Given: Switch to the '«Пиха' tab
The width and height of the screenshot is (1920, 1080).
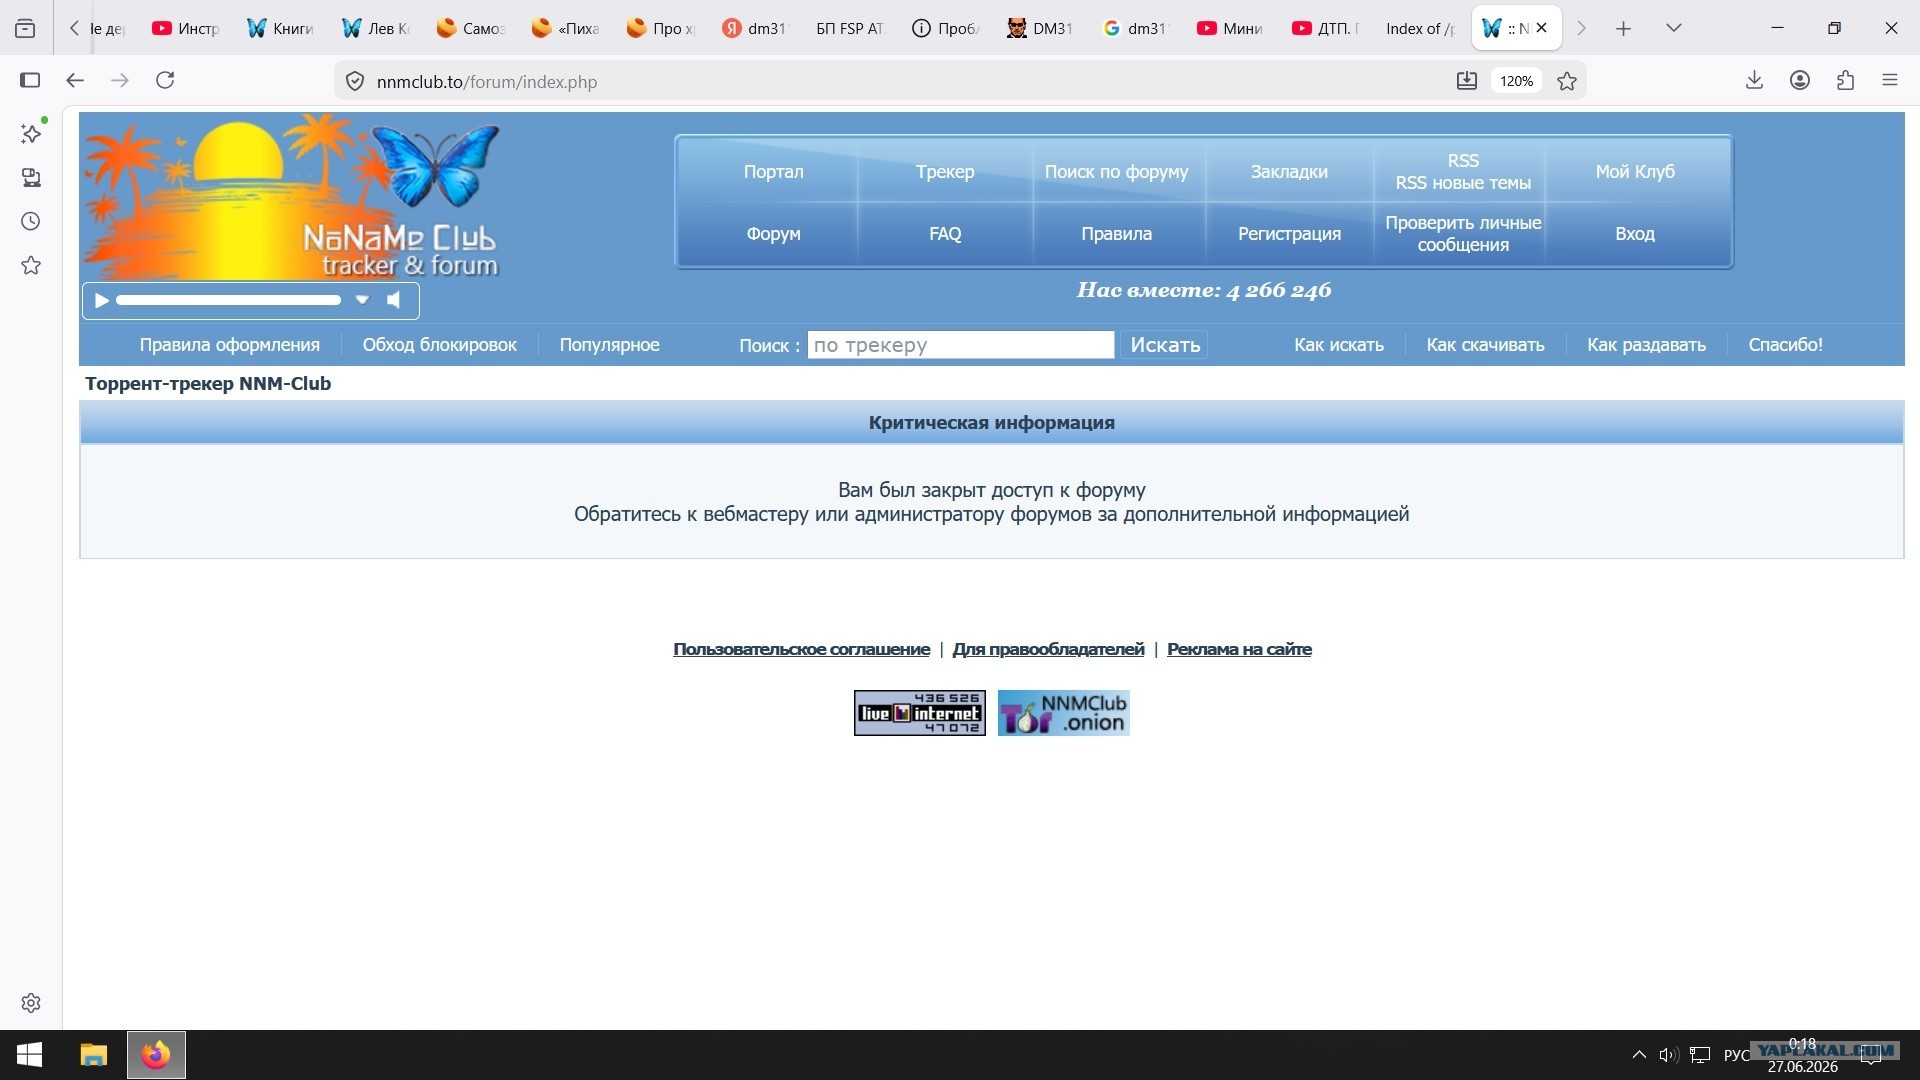Looking at the screenshot, I should pos(566,28).
